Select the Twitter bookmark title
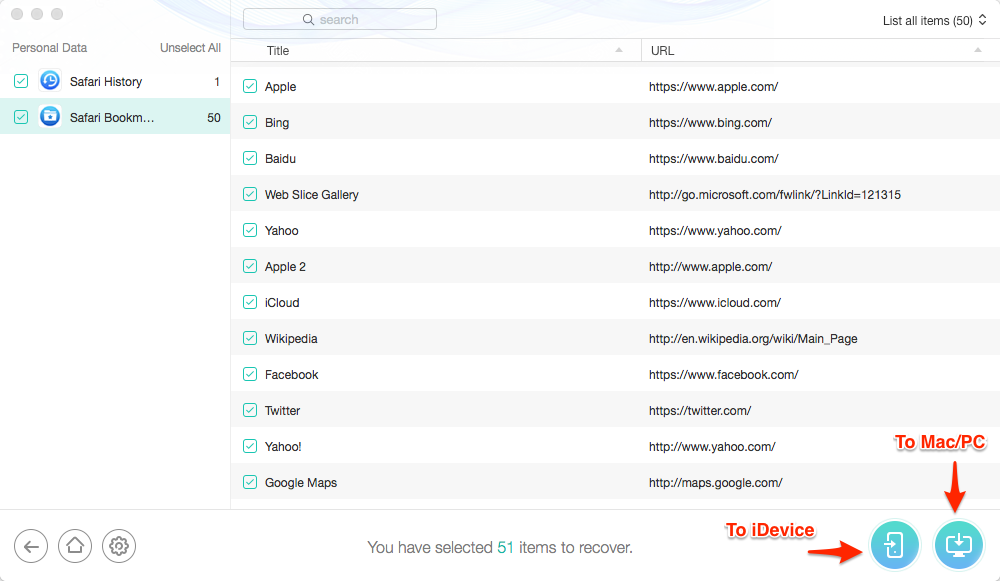Viewport: 1000px width, 581px height. tap(283, 411)
